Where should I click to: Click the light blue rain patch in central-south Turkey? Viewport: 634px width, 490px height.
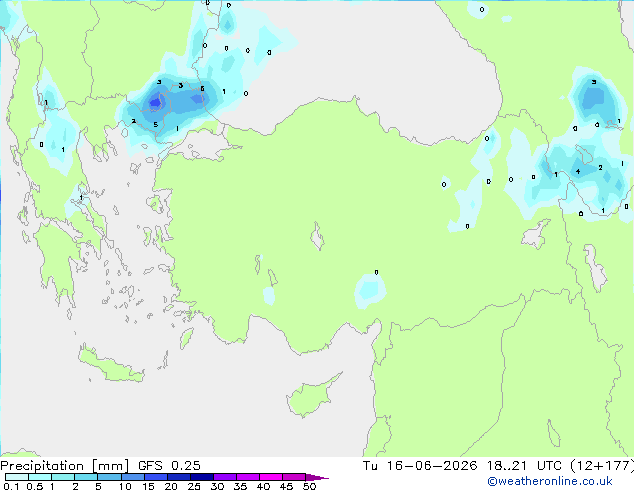(x=370, y=290)
